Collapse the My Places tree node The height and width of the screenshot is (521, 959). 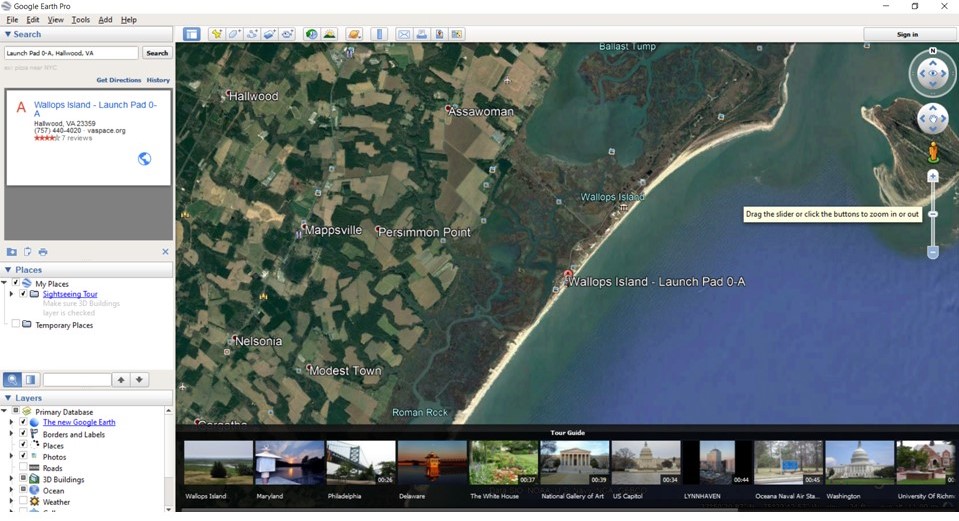(x=4, y=283)
